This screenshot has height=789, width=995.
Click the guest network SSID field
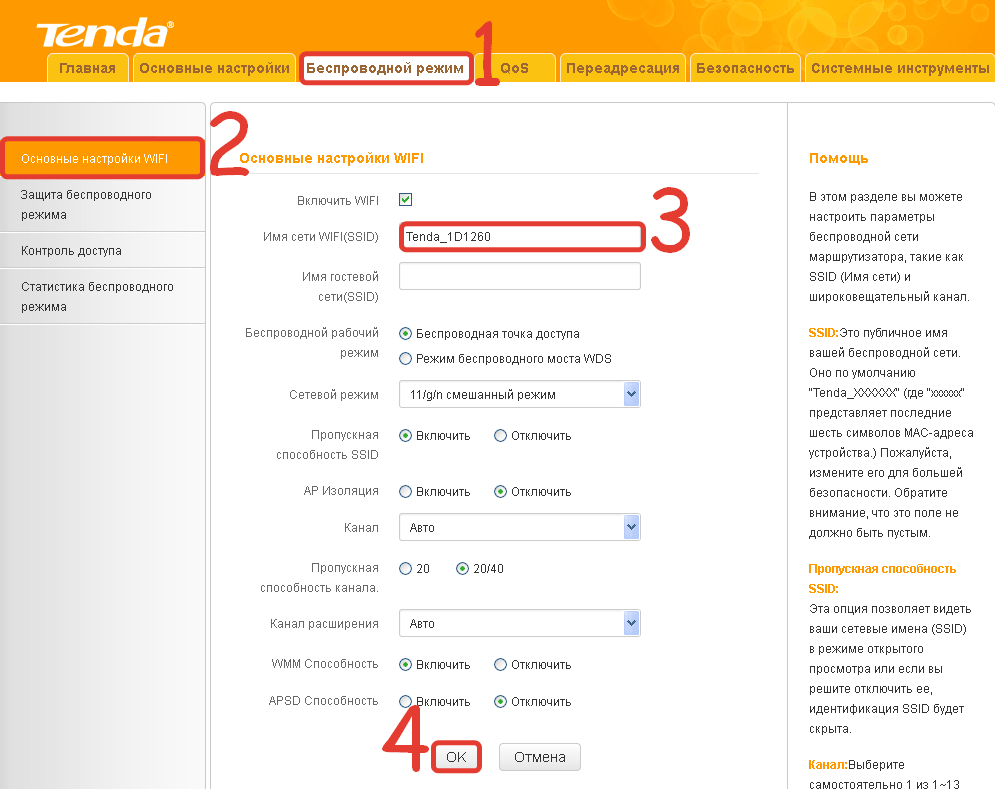520,276
